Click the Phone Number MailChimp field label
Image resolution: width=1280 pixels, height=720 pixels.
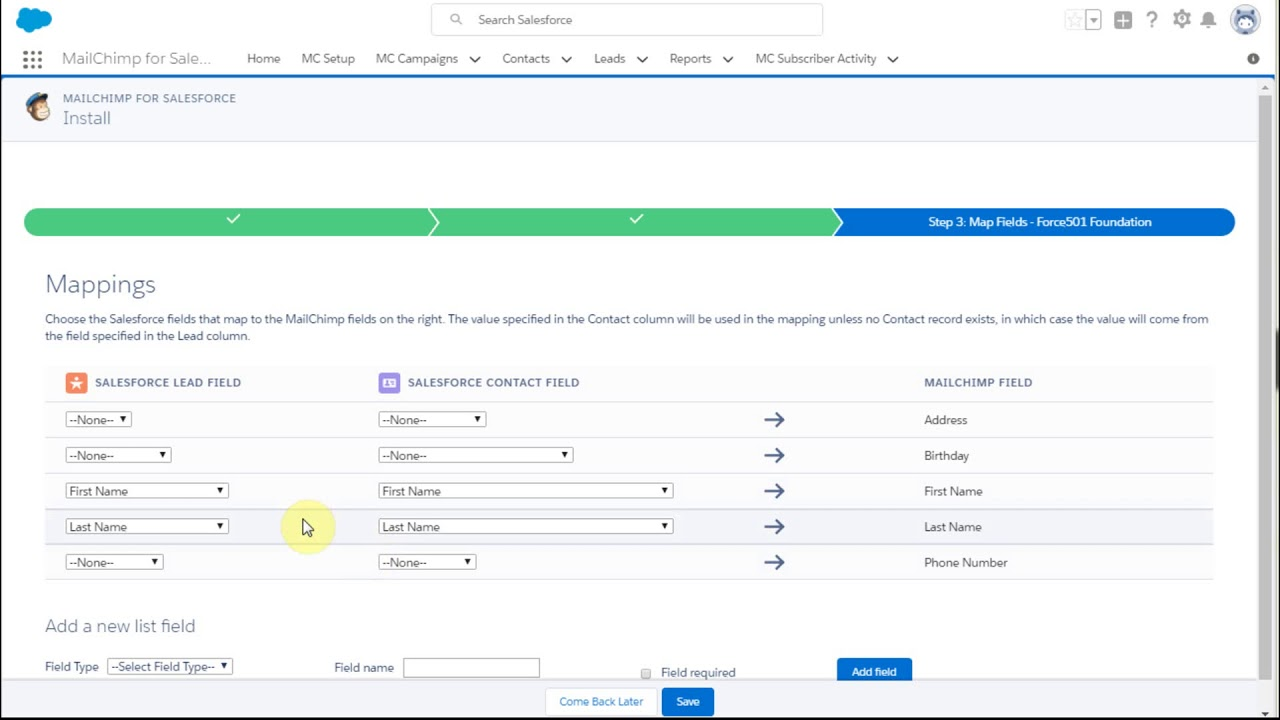tap(966, 562)
